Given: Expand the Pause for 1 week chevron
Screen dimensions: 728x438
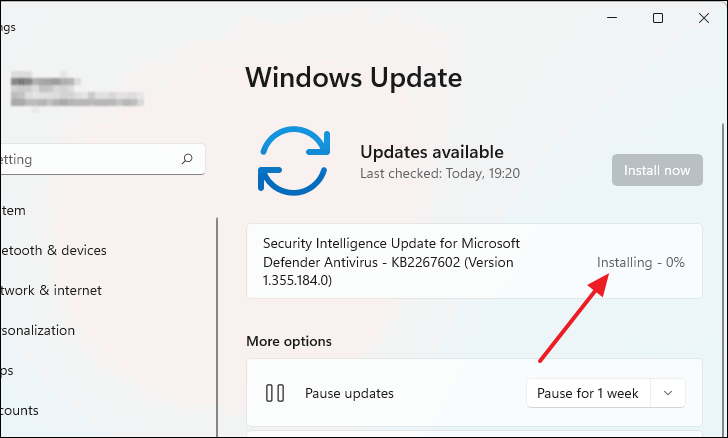Looking at the screenshot, I should (x=668, y=393).
